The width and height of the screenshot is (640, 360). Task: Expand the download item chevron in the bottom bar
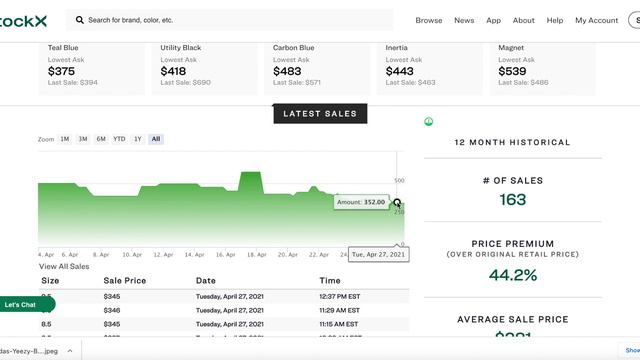pyautogui.click(x=70, y=351)
